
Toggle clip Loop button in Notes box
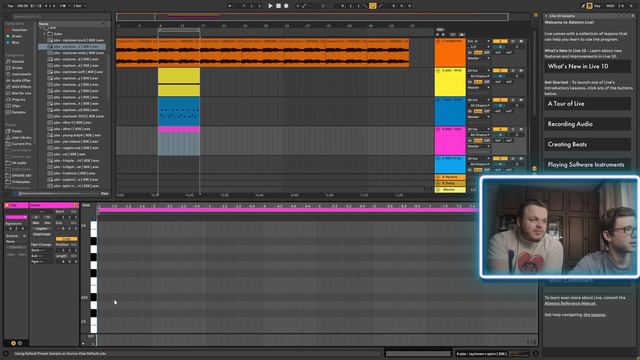click(x=67, y=239)
